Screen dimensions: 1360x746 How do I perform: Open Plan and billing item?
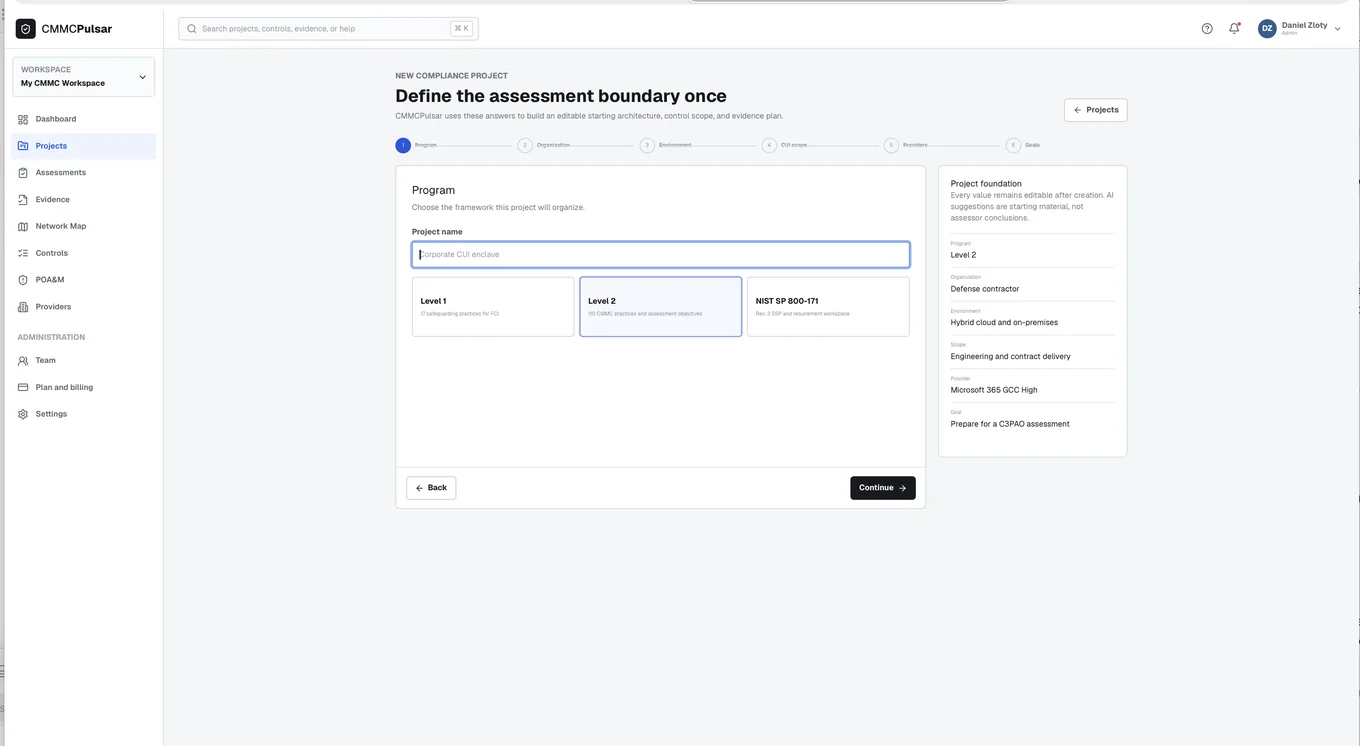tap(84, 387)
